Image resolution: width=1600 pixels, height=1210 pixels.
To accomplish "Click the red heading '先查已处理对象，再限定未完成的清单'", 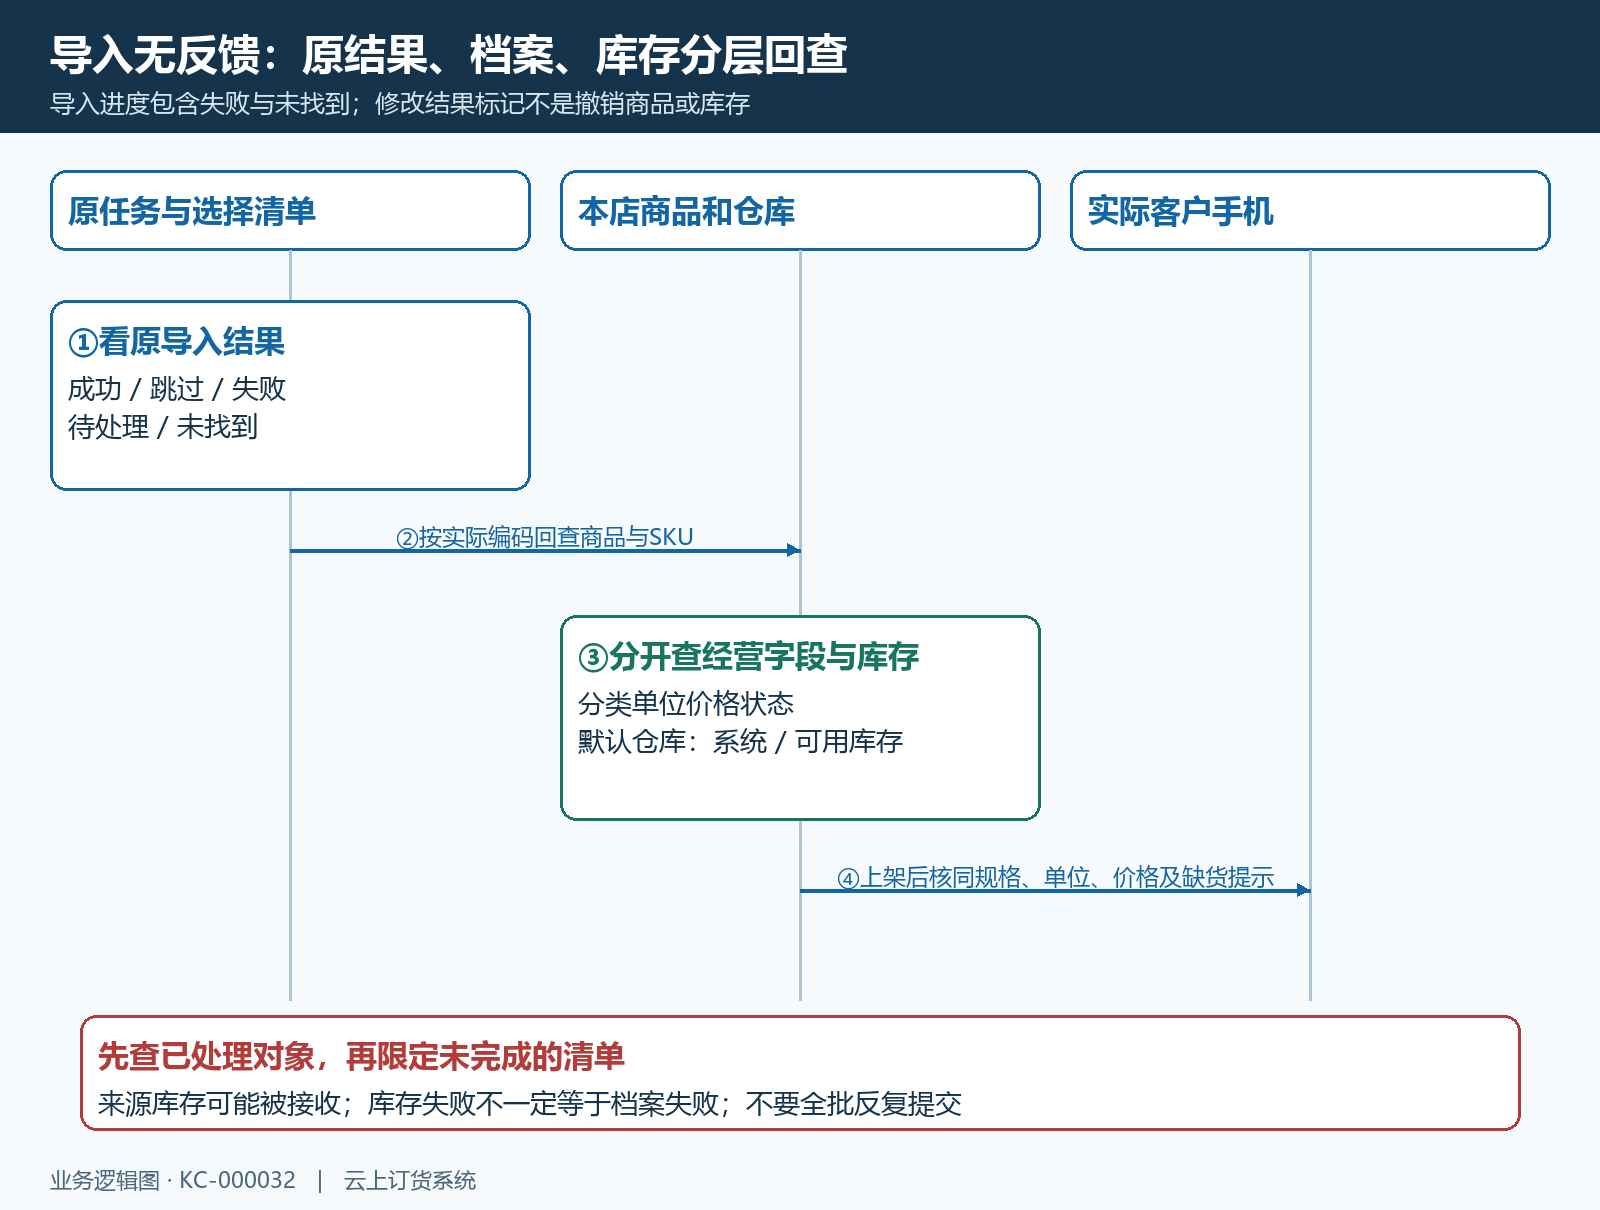I will pyautogui.click(x=361, y=1057).
